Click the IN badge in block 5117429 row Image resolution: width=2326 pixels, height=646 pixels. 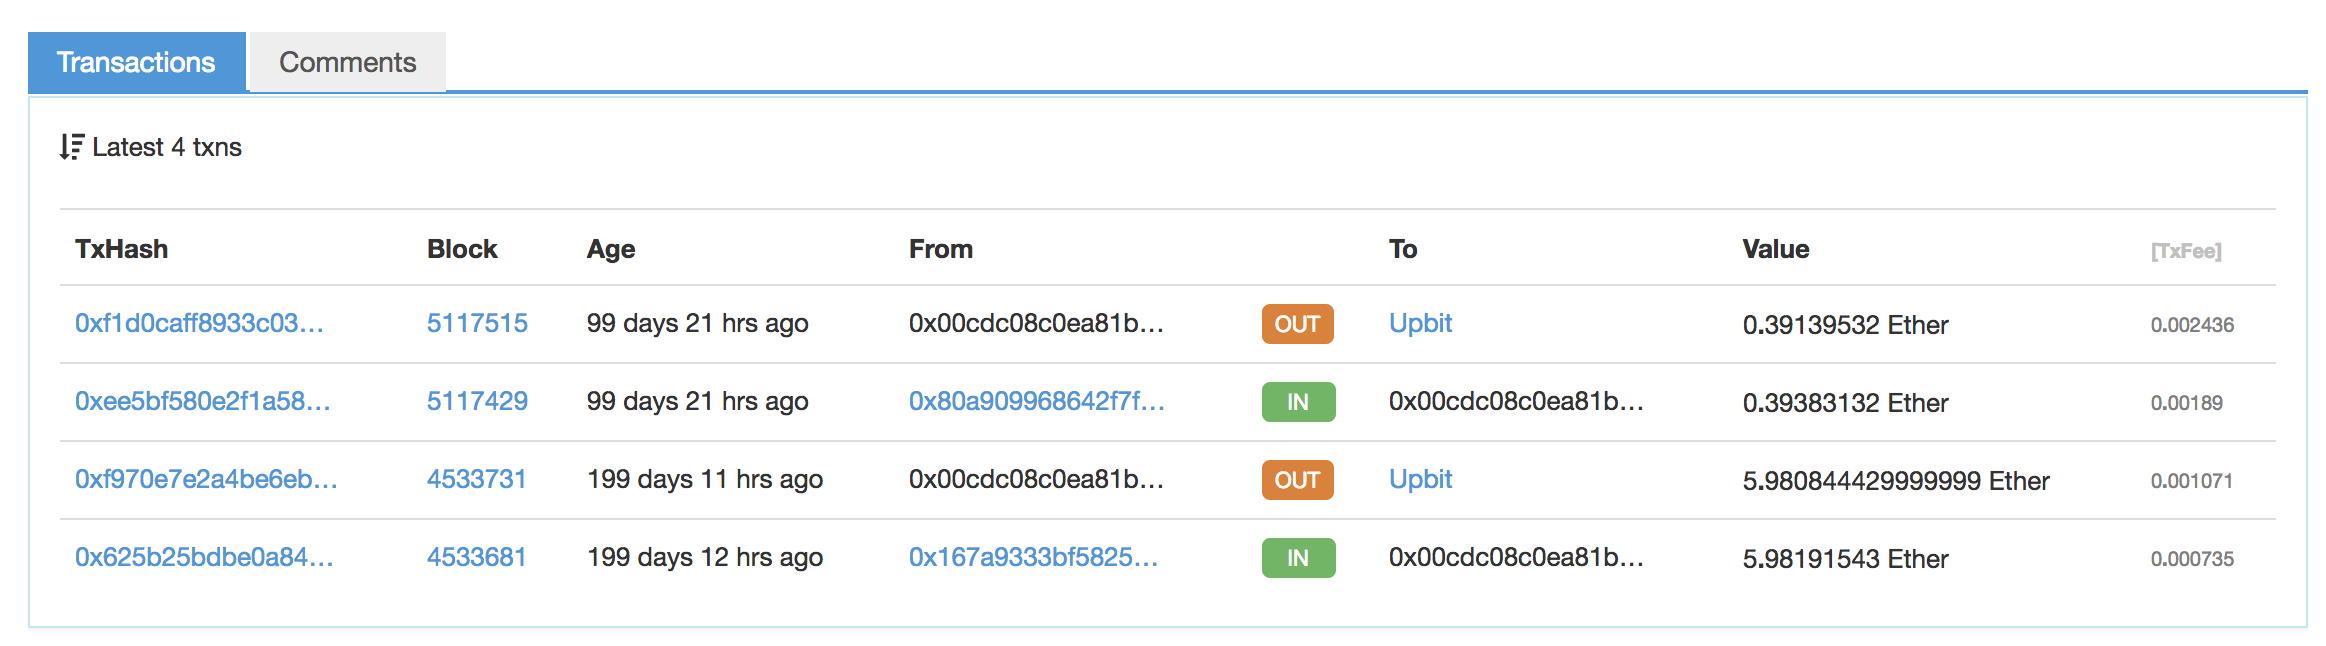pyautogui.click(x=1298, y=402)
